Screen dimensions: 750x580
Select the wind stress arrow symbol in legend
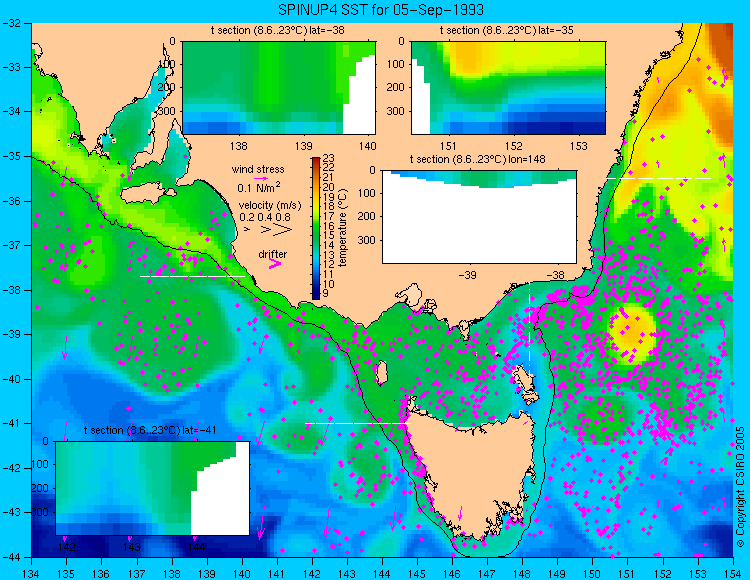[261, 179]
